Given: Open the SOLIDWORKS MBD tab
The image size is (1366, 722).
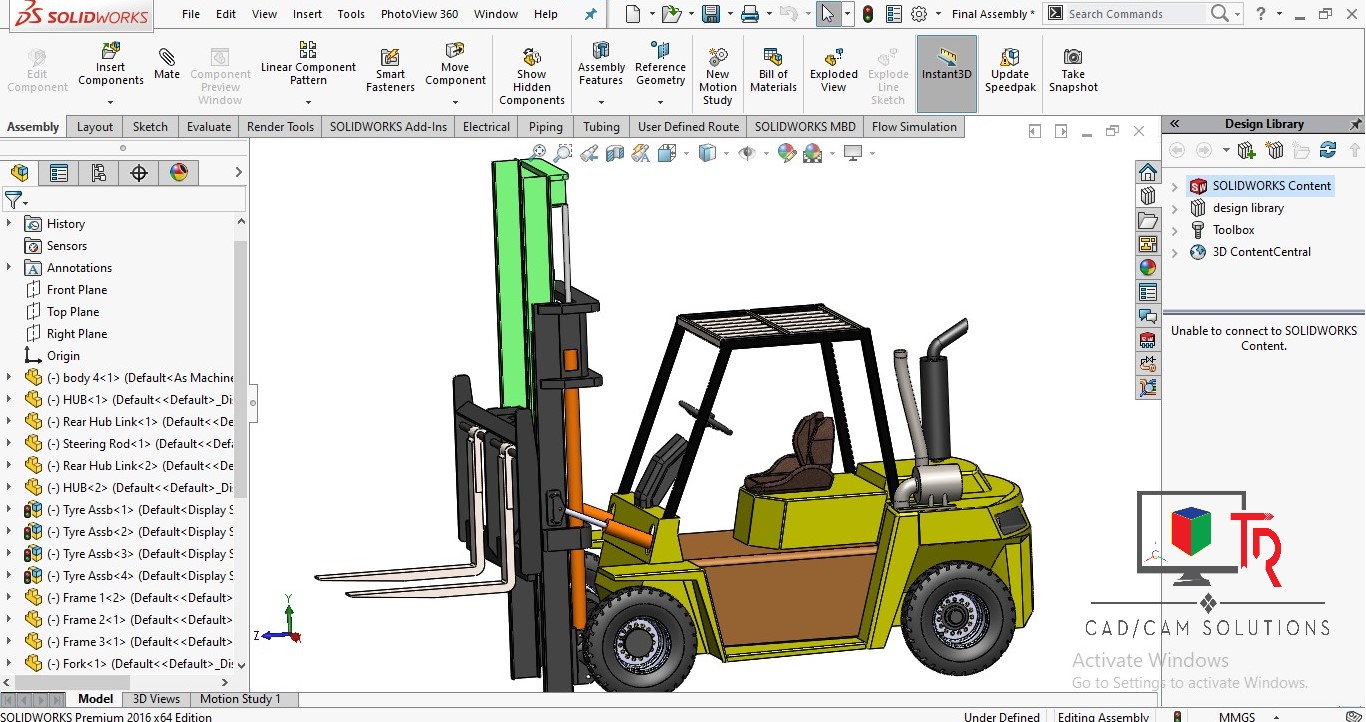Looking at the screenshot, I should tap(805, 127).
